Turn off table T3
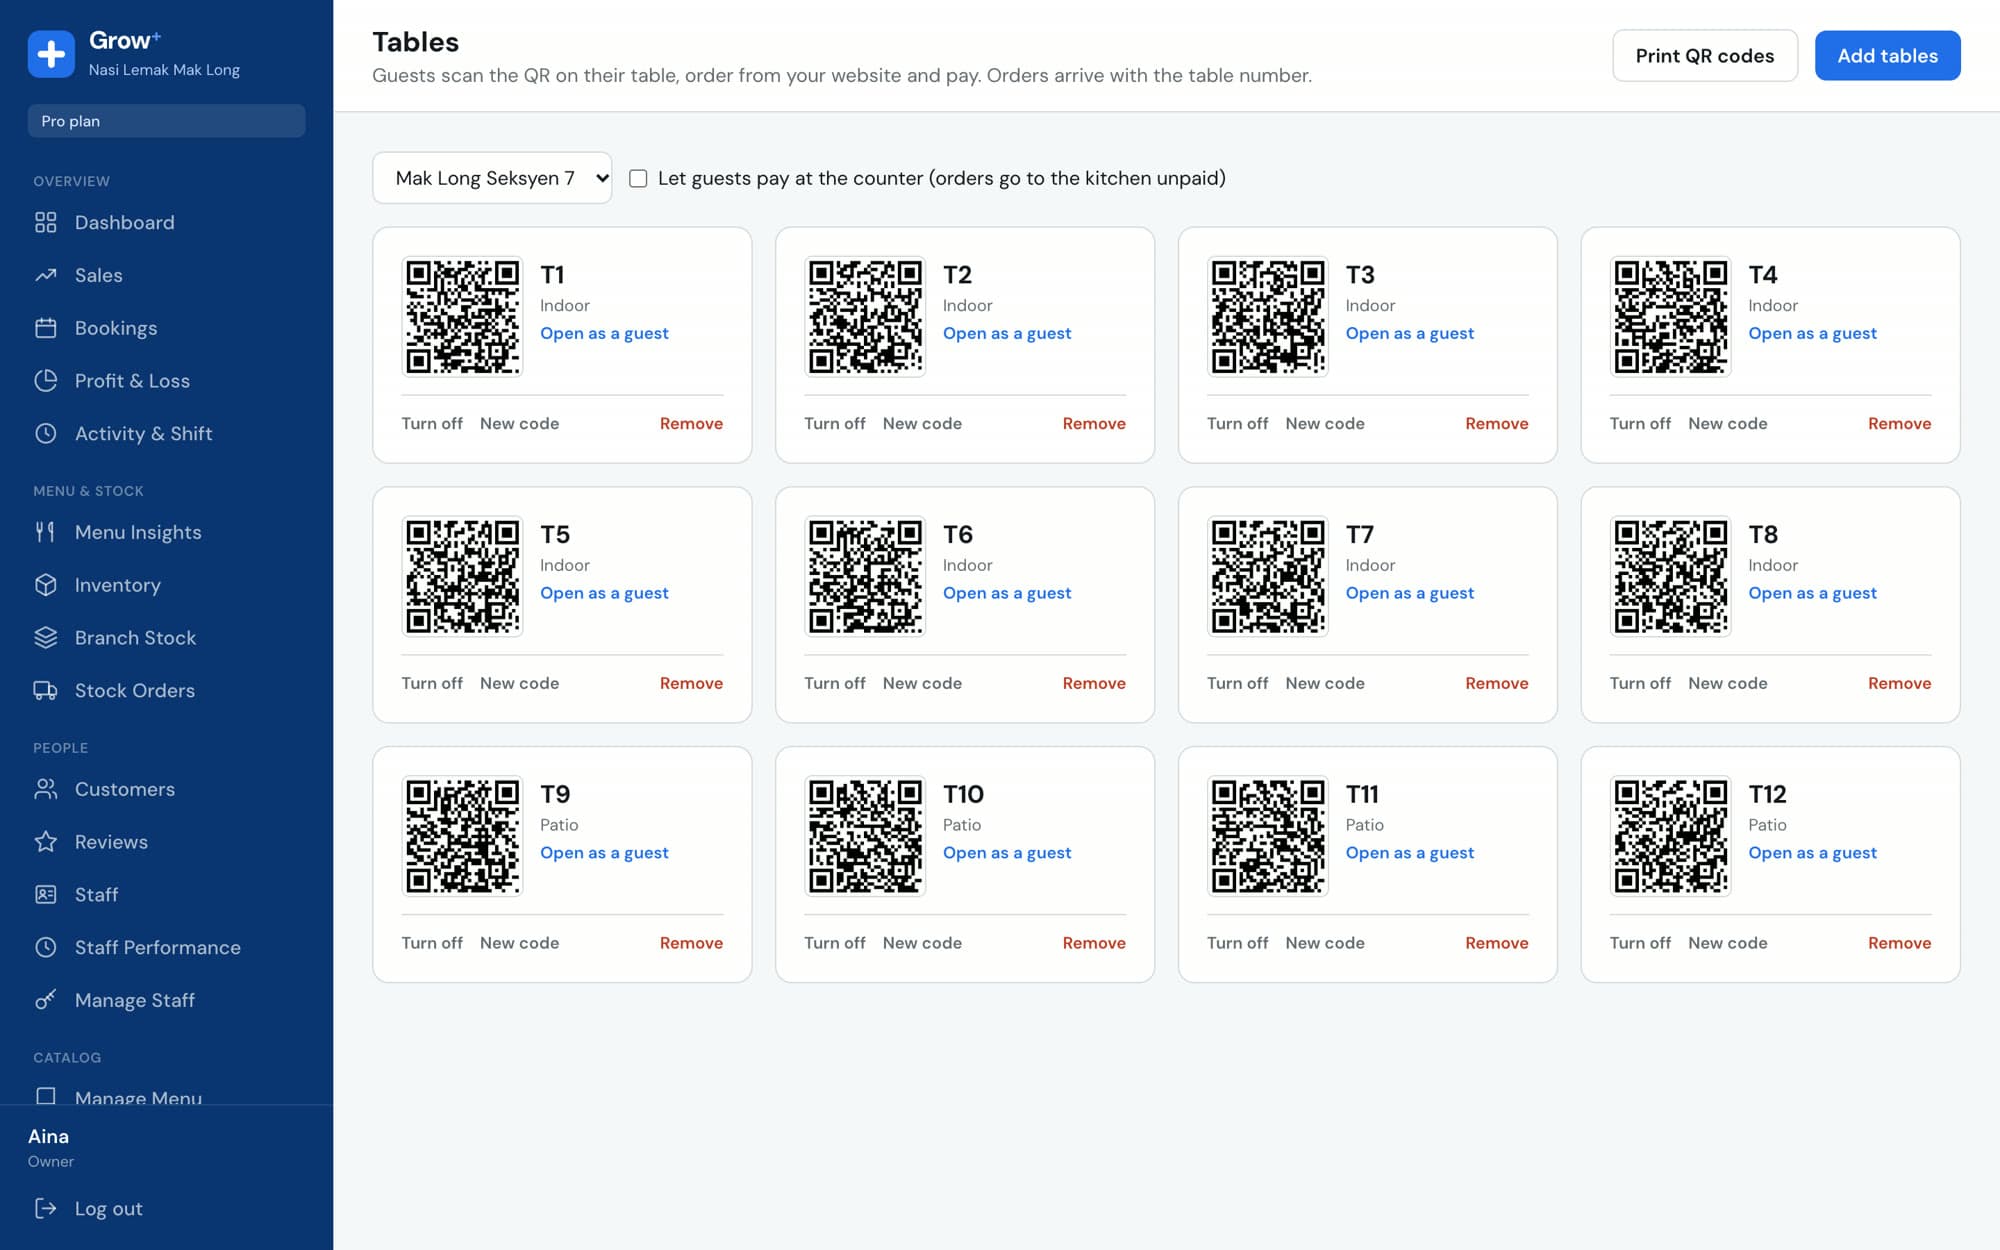 (x=1237, y=423)
